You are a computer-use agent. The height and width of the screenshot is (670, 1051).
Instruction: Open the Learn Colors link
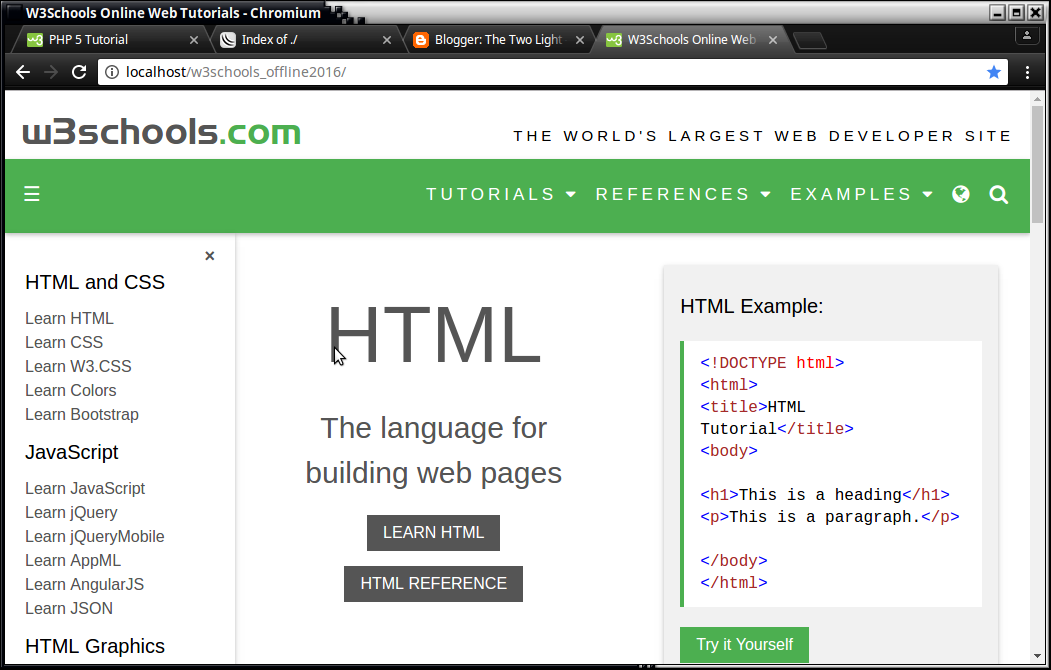[70, 391]
